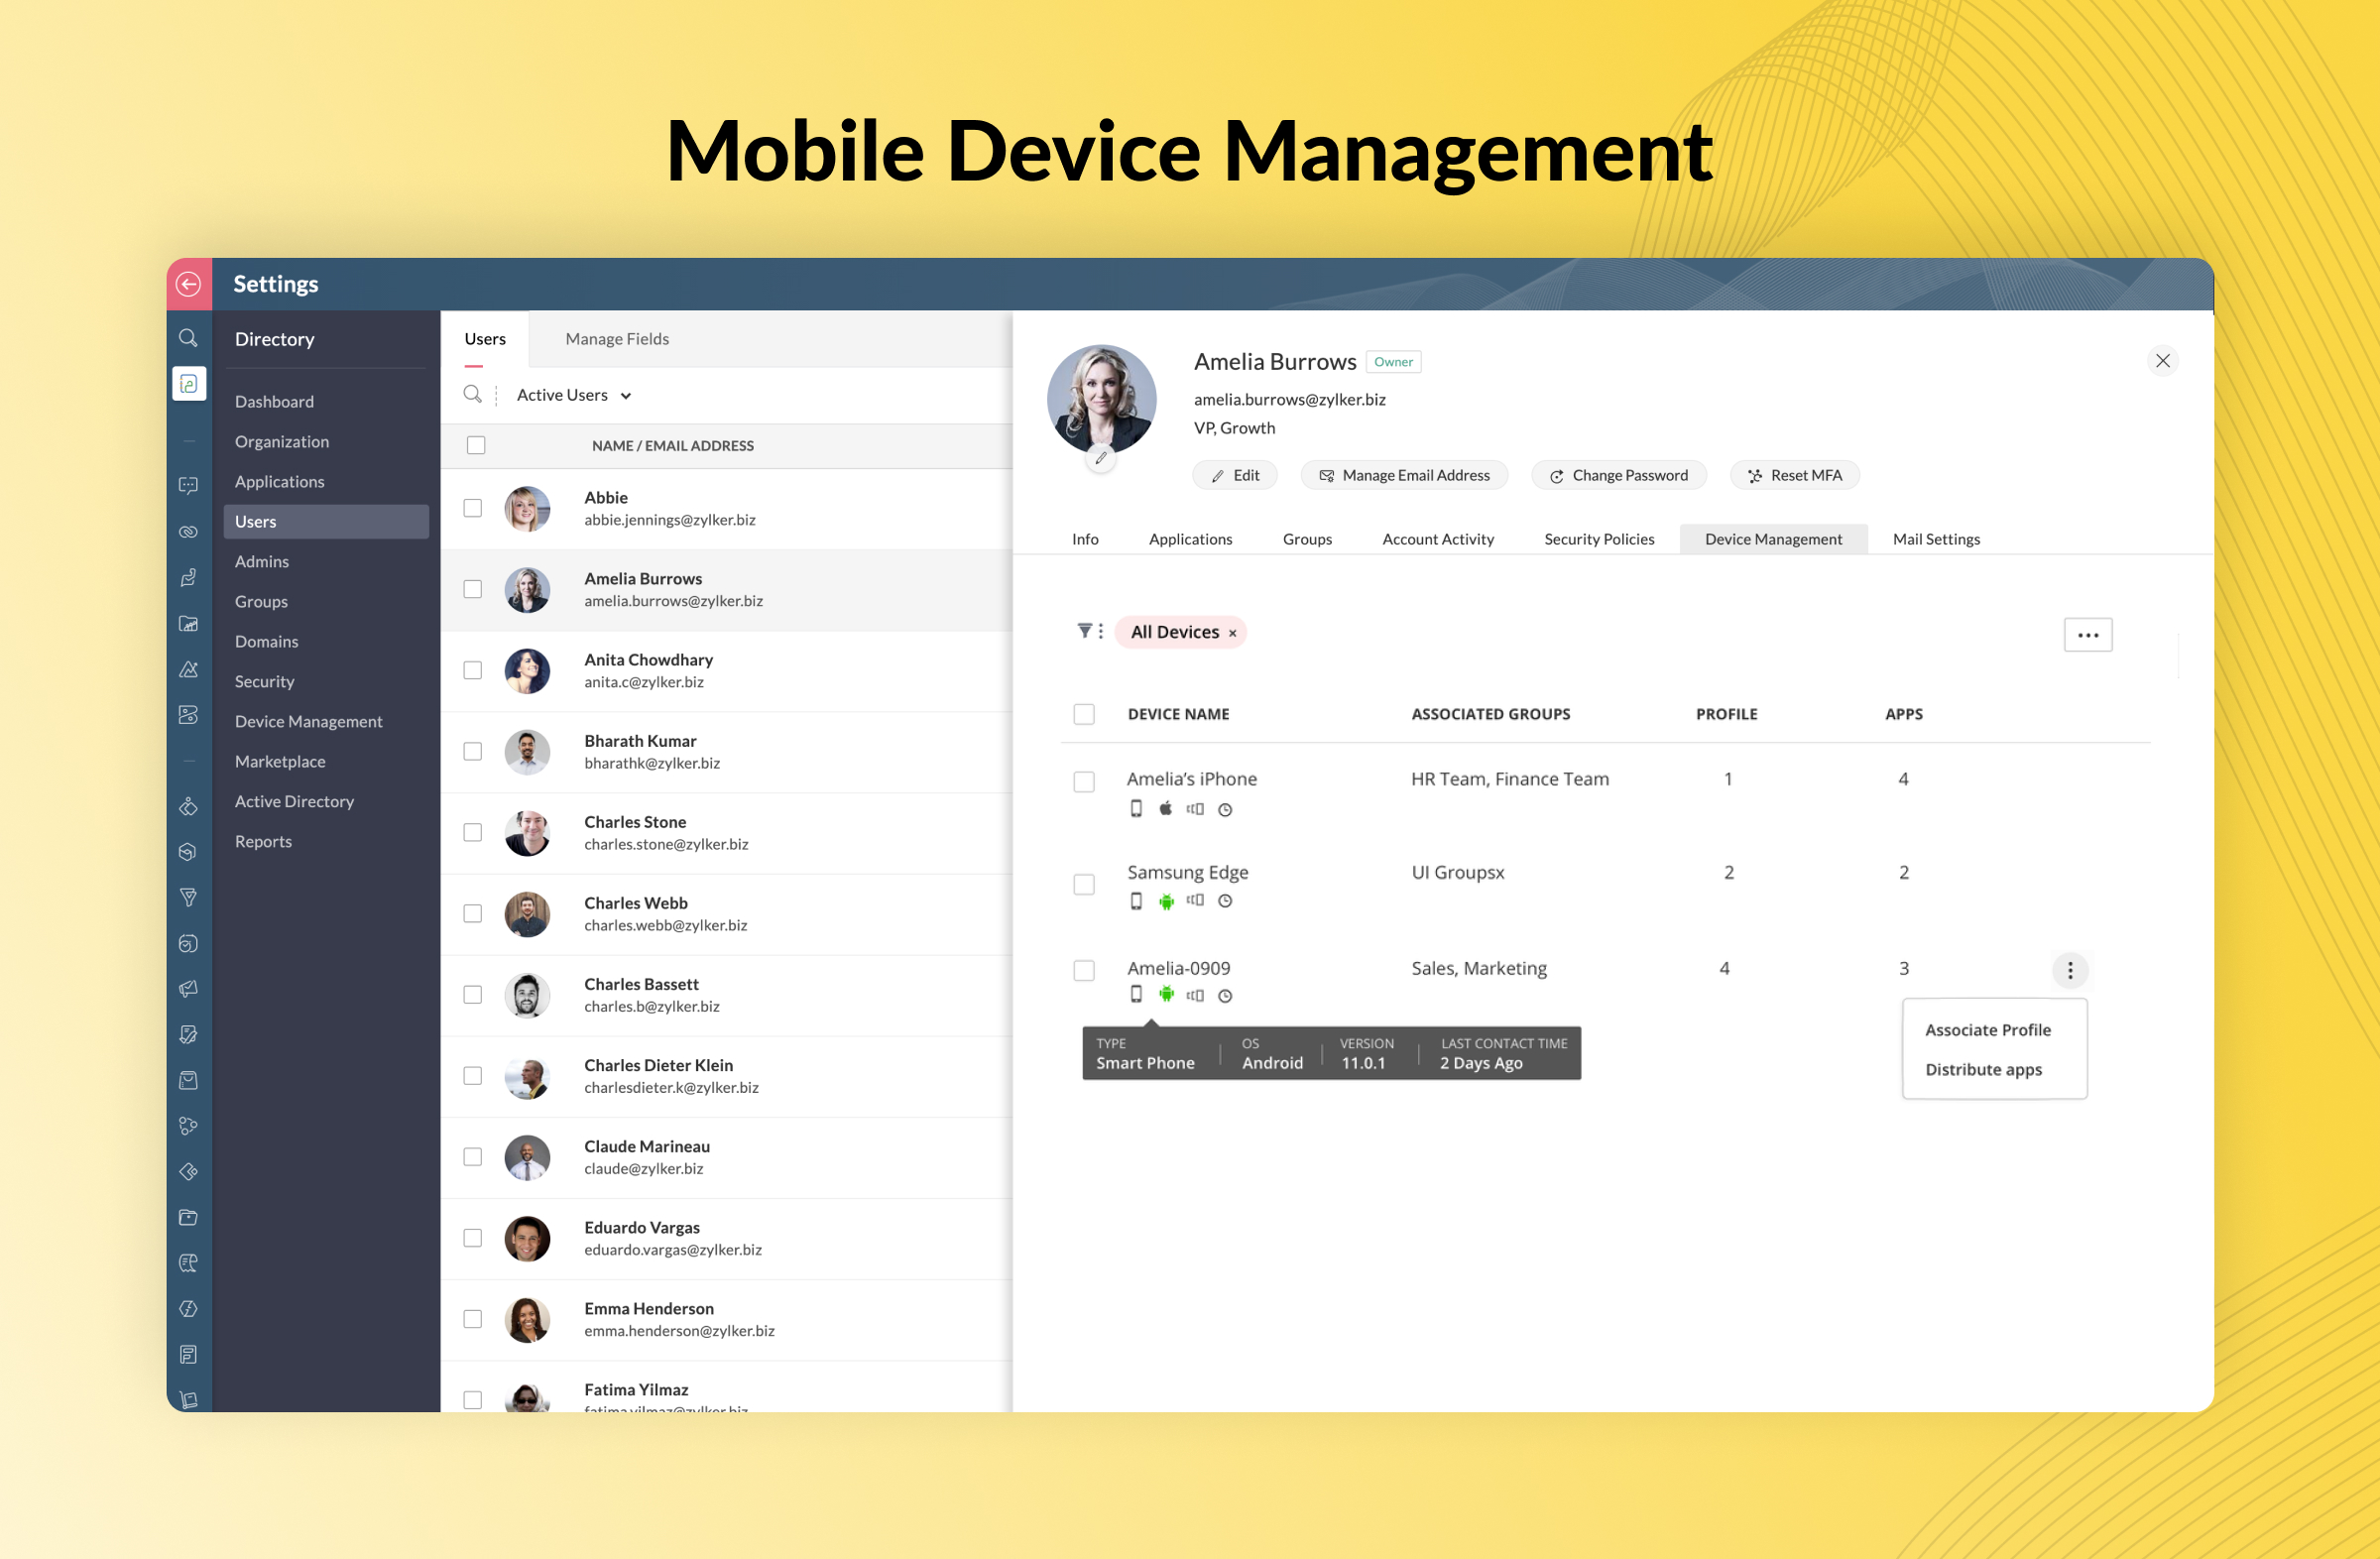This screenshot has height=1559, width=2380.
Task: Open the Mail Settings tab
Action: (x=1936, y=539)
